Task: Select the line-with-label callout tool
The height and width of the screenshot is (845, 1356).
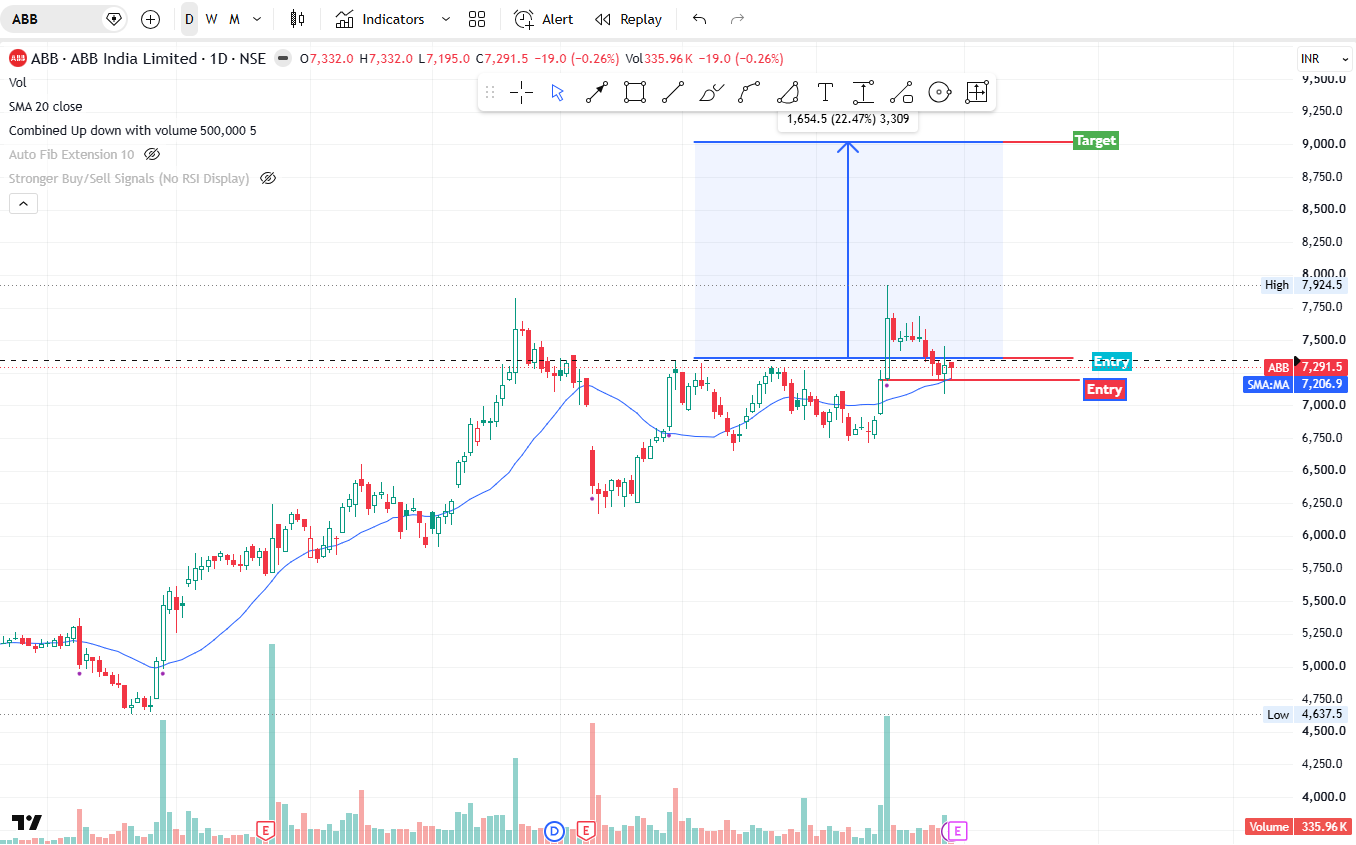Action: tap(901, 93)
